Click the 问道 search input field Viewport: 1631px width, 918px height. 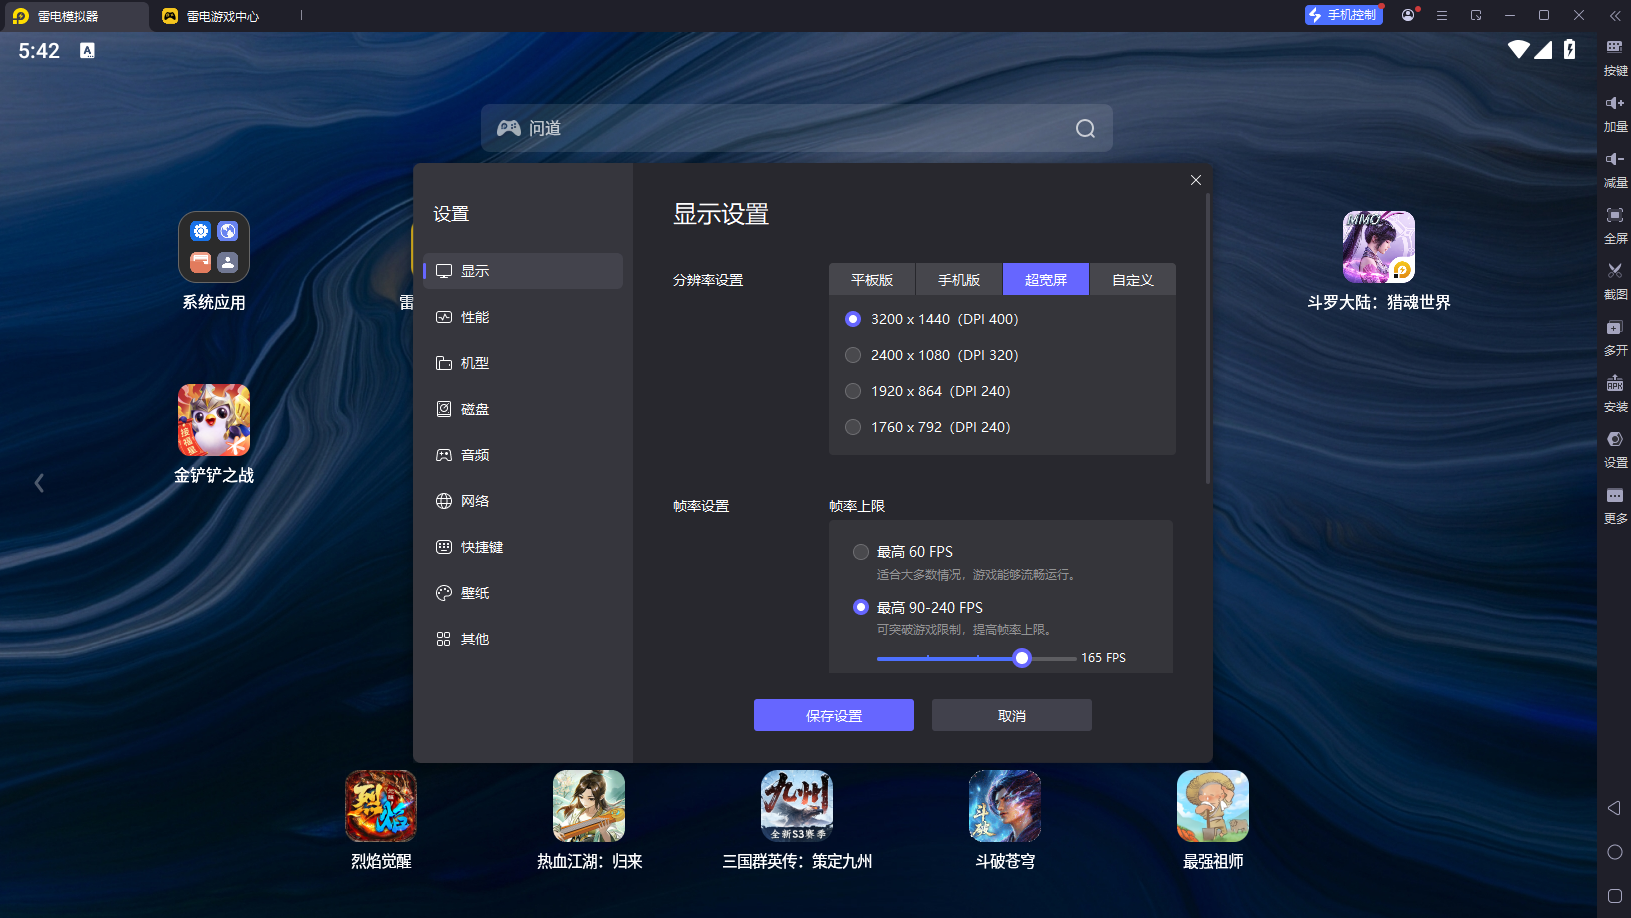(x=797, y=128)
